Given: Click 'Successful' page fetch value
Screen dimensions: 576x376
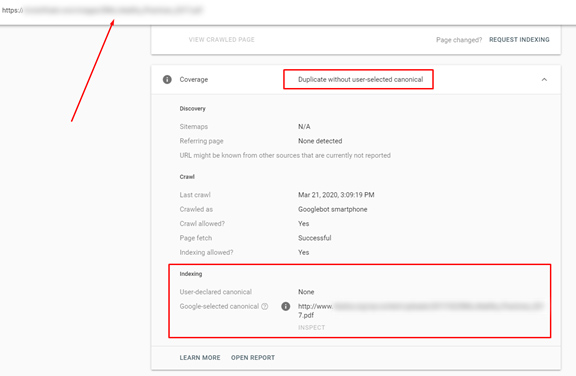Looking at the screenshot, I should click(x=314, y=238).
